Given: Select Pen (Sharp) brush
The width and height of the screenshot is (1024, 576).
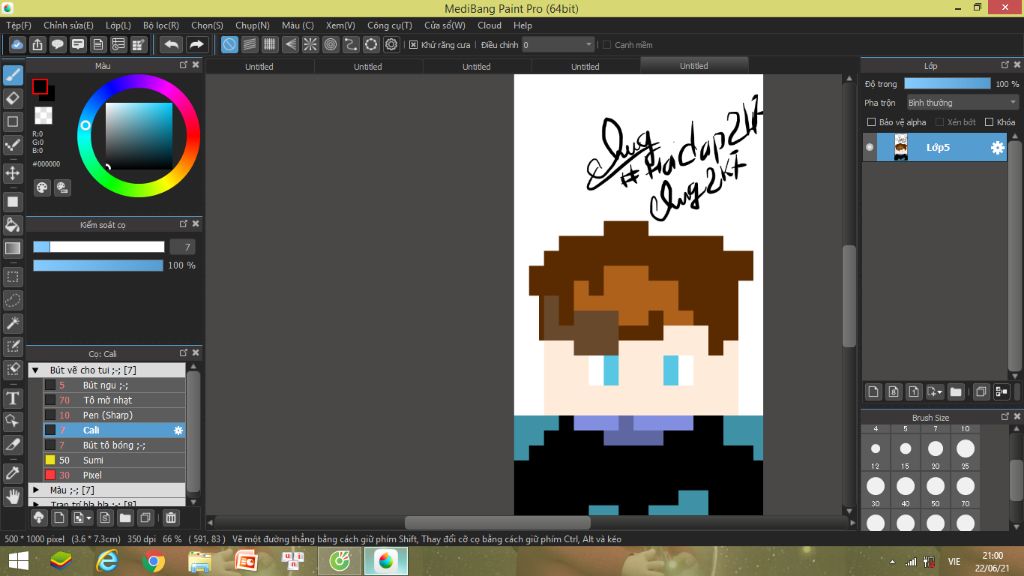Looking at the screenshot, I should [x=114, y=415].
